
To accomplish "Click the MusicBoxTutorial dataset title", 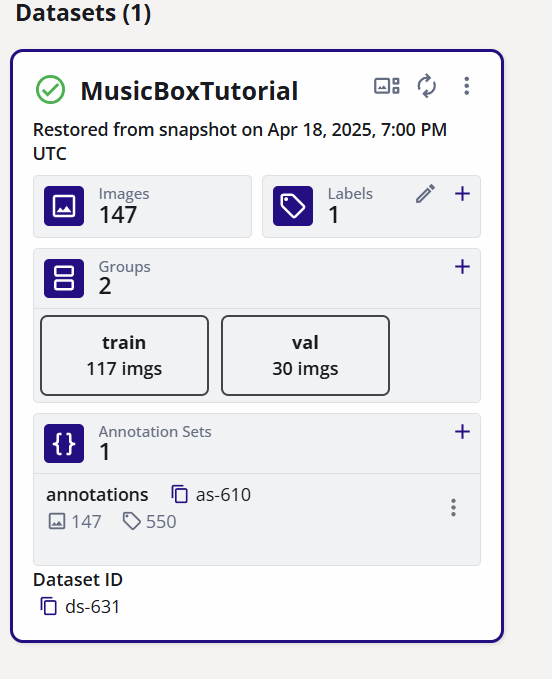I will tap(189, 91).
